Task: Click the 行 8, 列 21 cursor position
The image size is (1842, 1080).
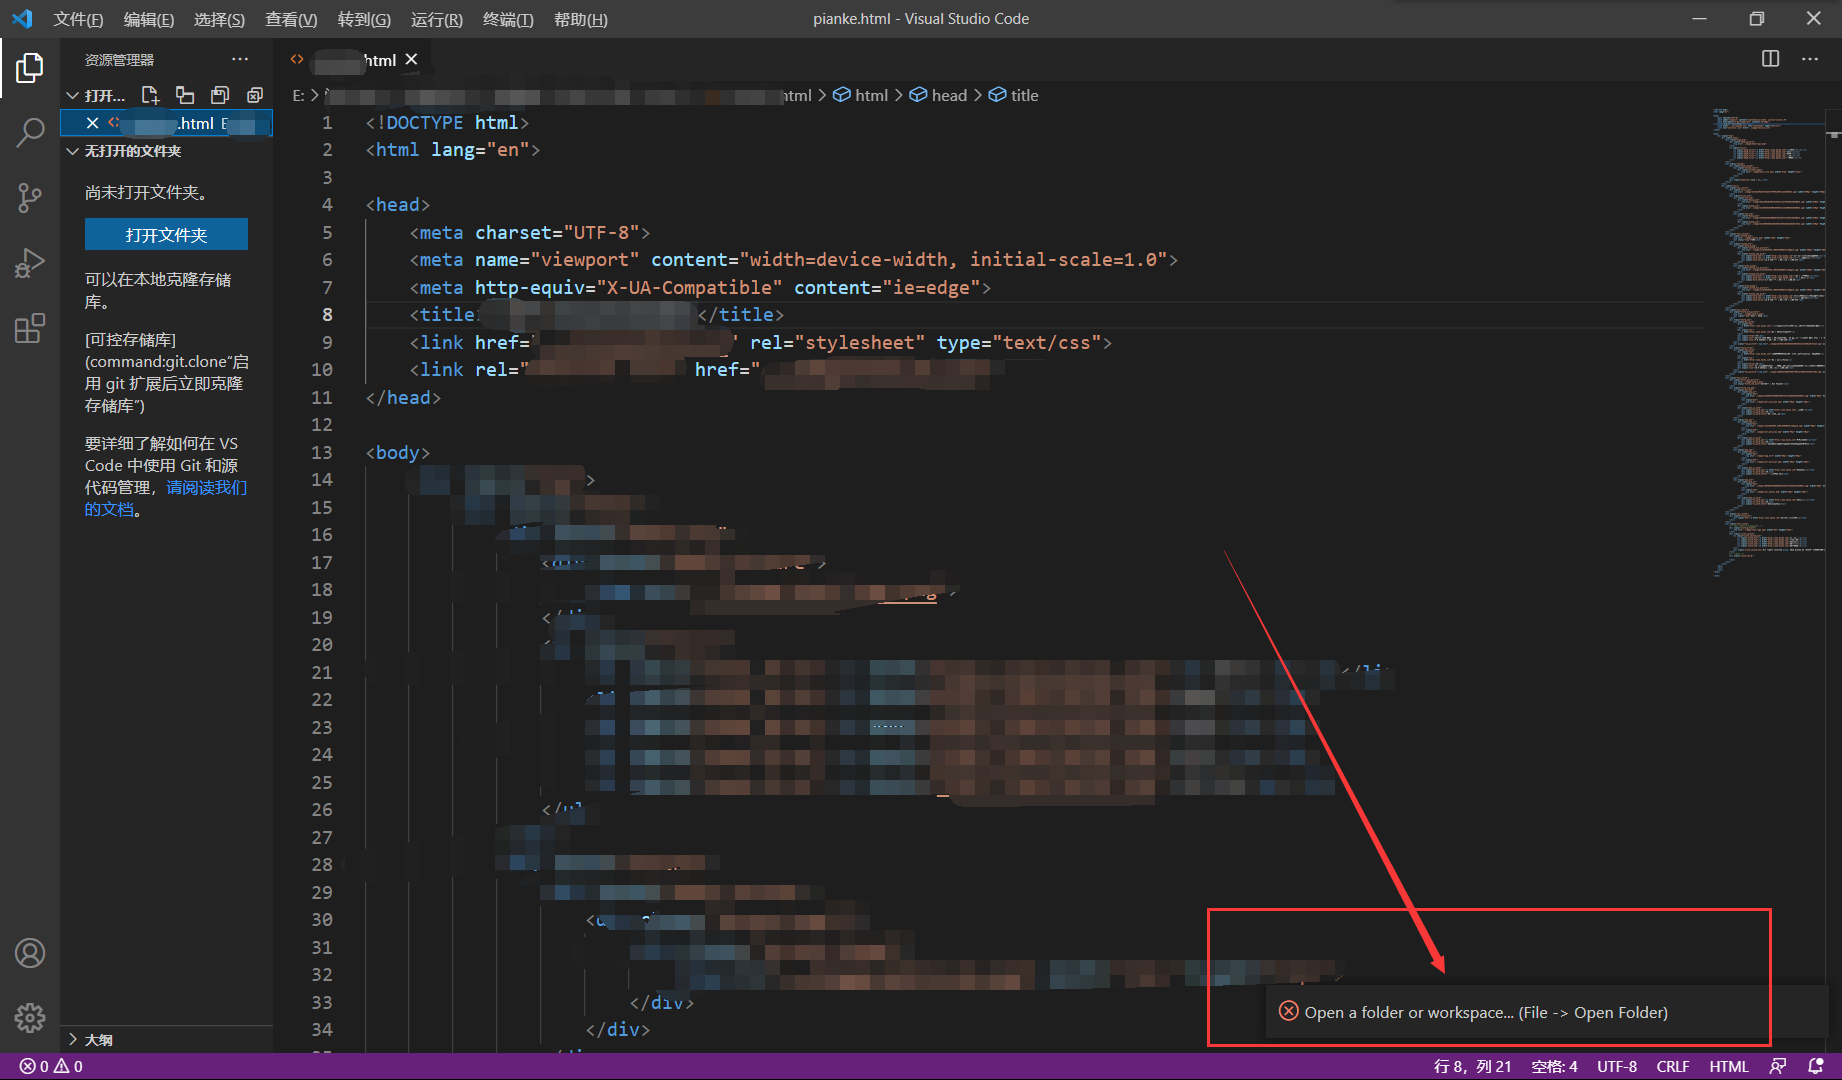Action: click(1472, 1066)
